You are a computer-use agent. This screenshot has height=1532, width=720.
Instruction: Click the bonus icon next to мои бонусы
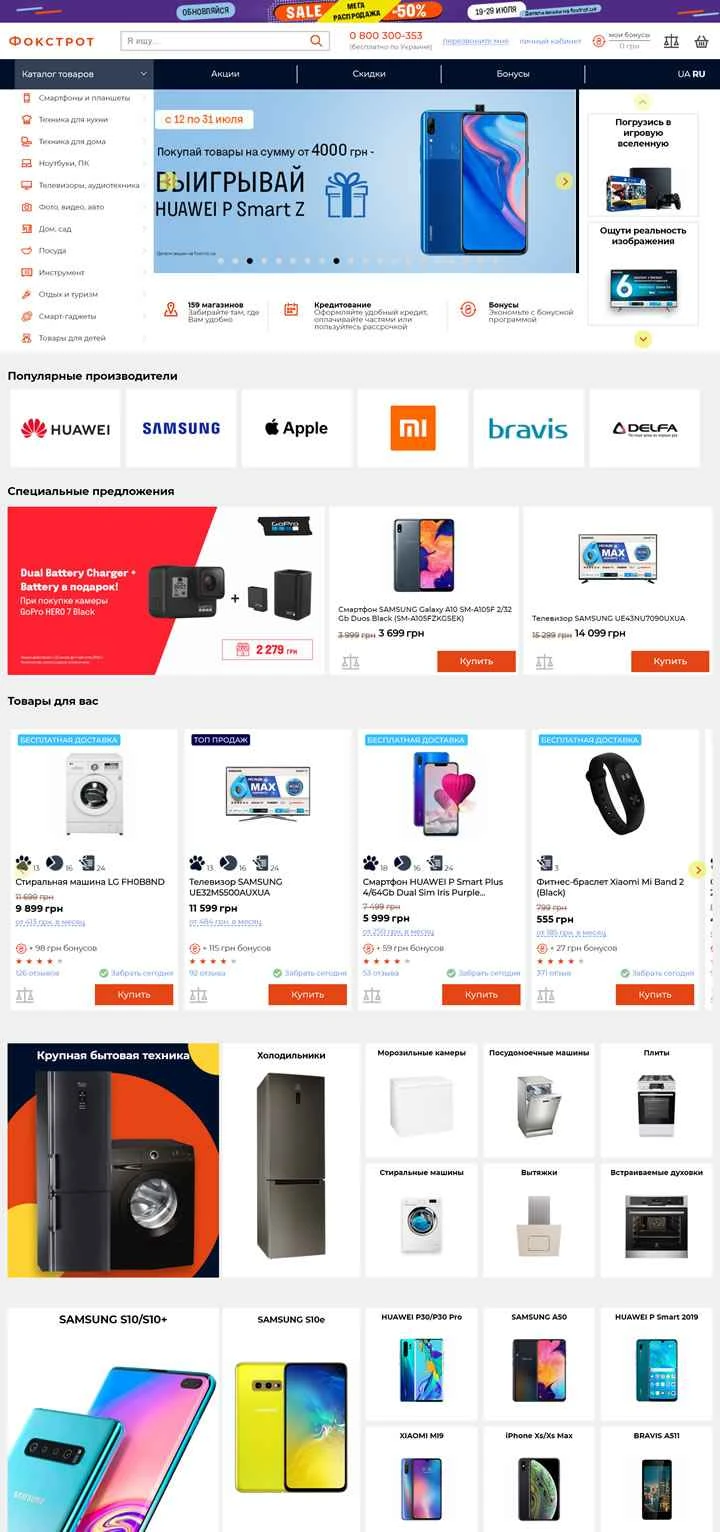599,41
